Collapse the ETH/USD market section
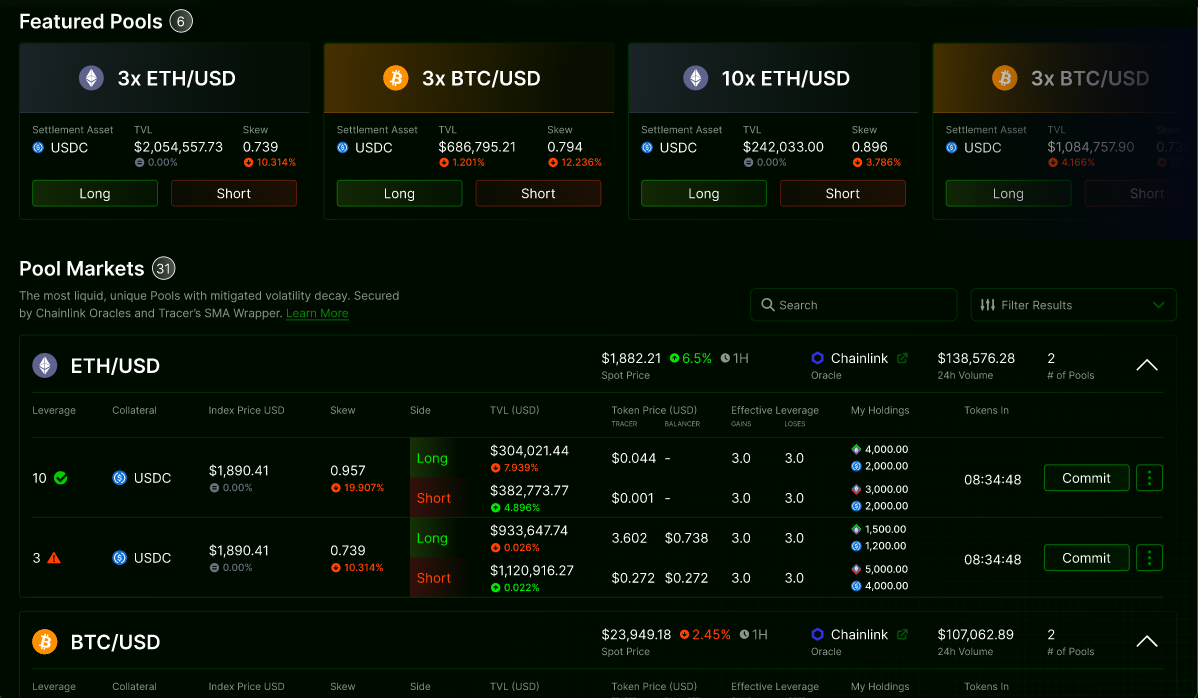This screenshot has width=1198, height=698. coord(1147,366)
